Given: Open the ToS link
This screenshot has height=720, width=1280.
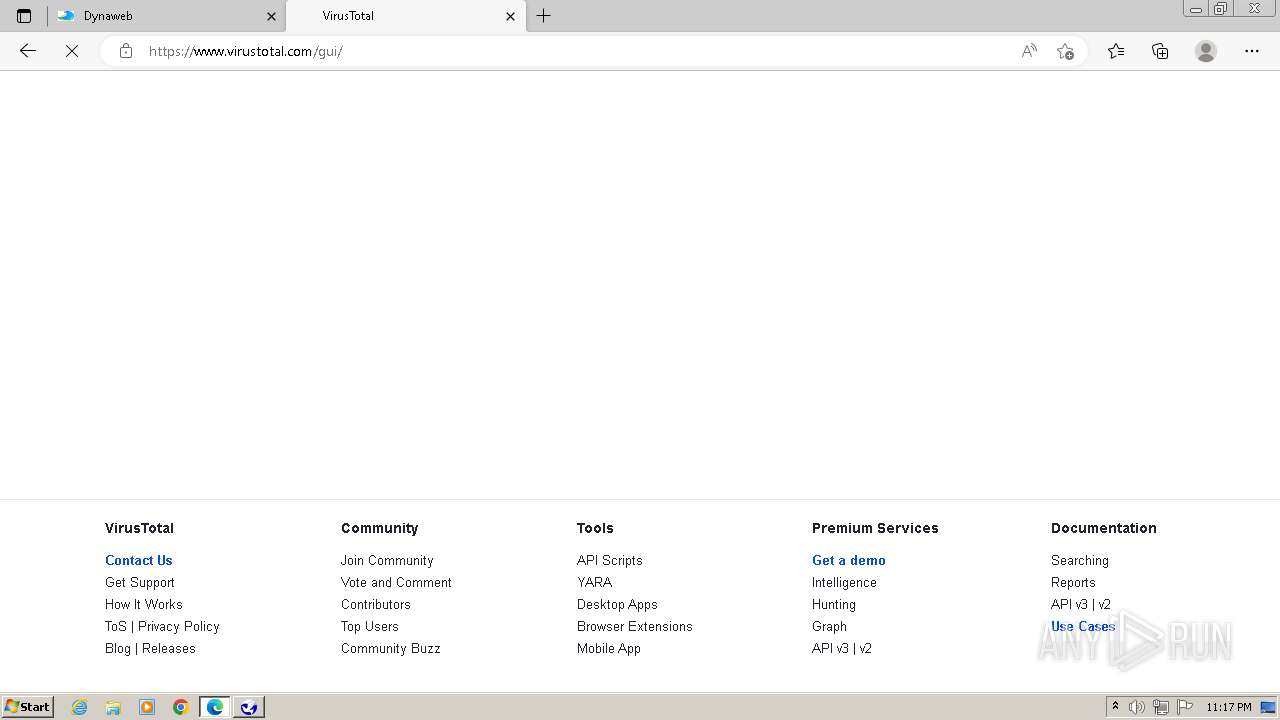Looking at the screenshot, I should tap(116, 626).
